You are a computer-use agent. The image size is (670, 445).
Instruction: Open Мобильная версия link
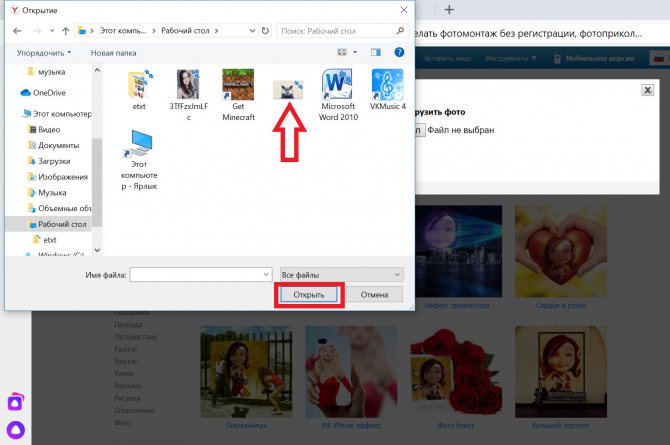click(594, 59)
